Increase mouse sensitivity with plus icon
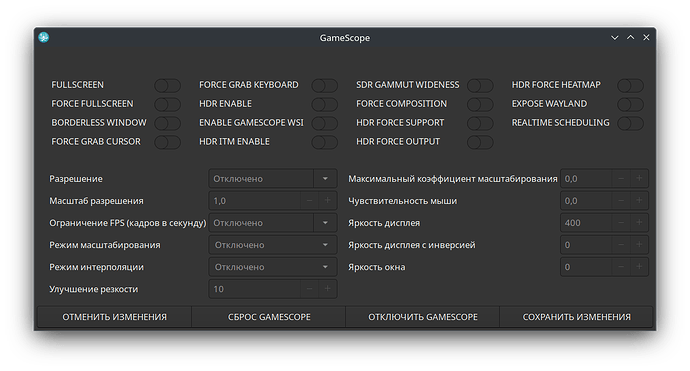 [639, 201]
